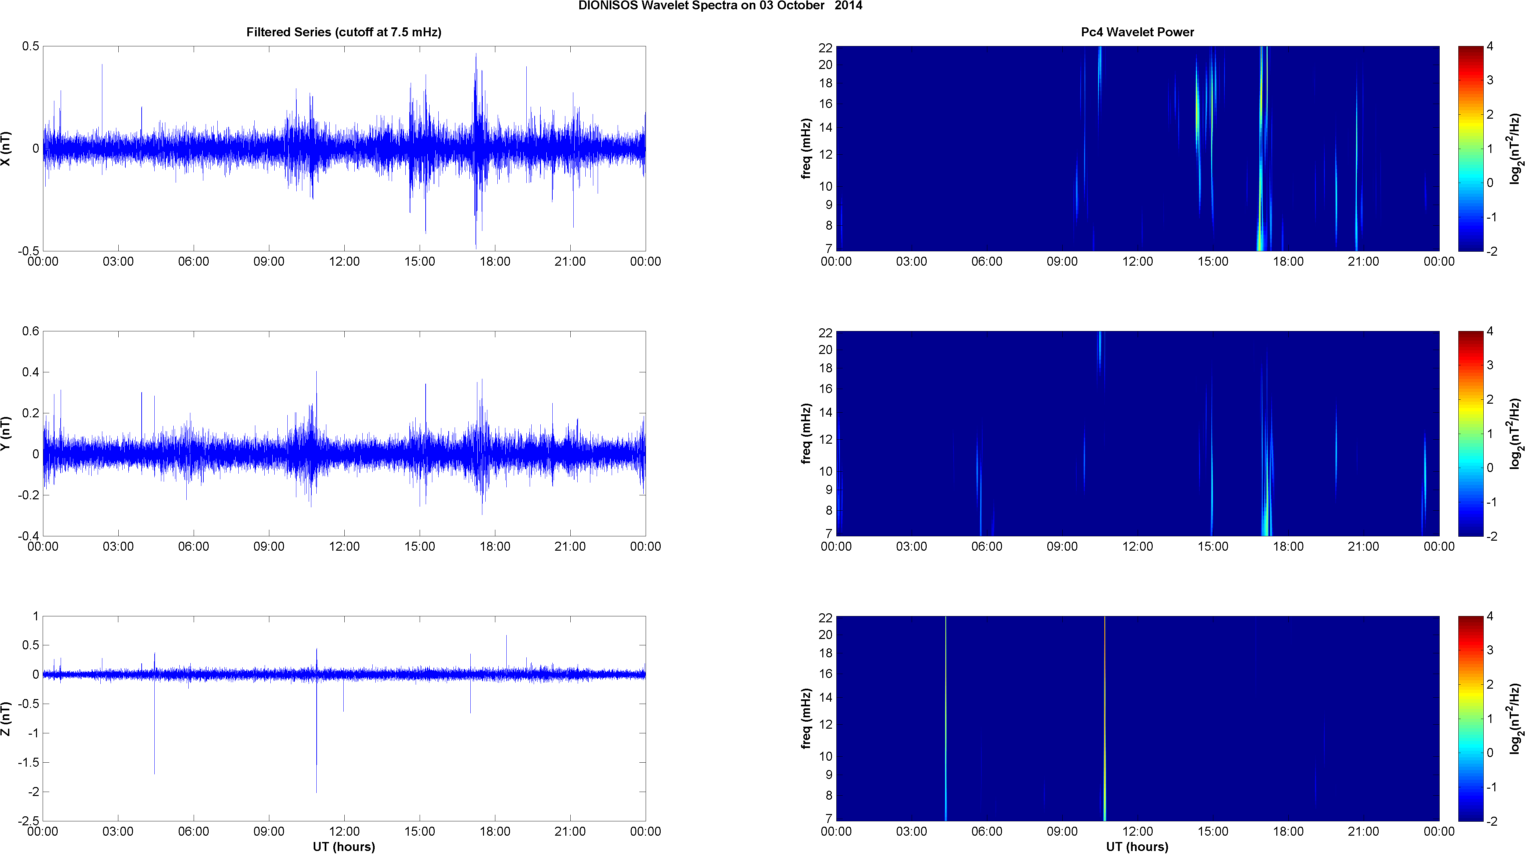Click the log2(nT²/Hz) label beside the middle colorbar
The width and height of the screenshot is (1525, 854).
(1516, 434)
